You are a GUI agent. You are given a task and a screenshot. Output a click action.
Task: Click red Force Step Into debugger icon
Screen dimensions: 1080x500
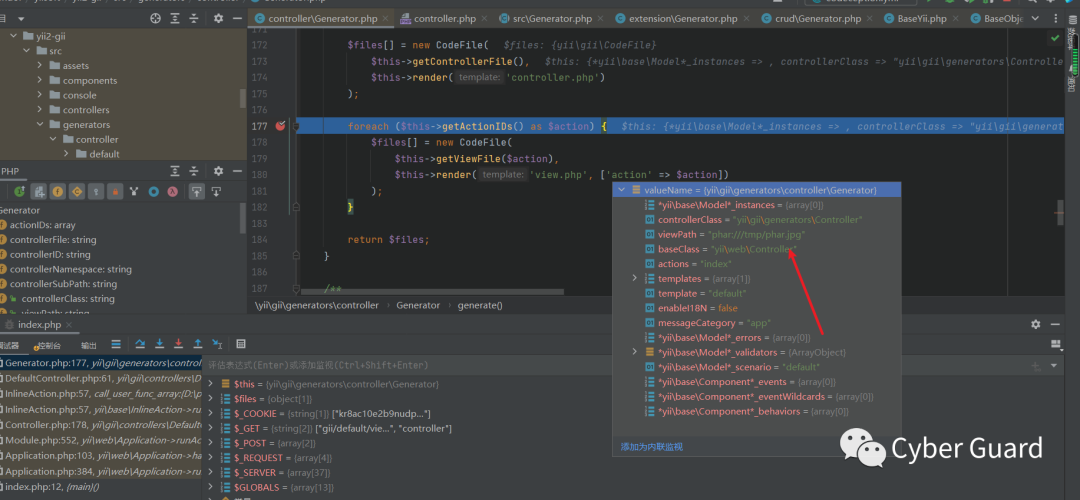pyautogui.click(x=179, y=344)
